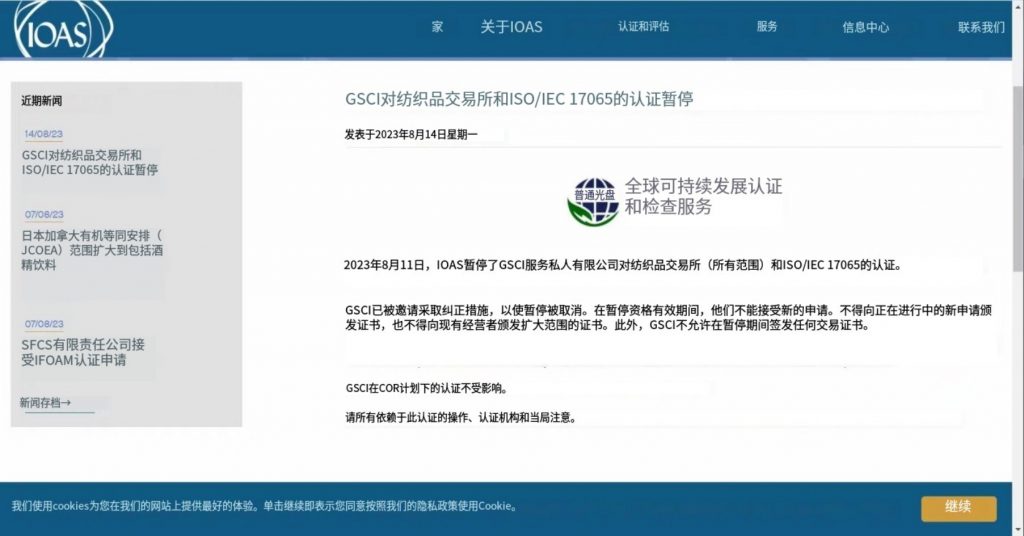The image size is (1024, 536).
Task: Open the 家 home menu item
Action: tap(438, 27)
